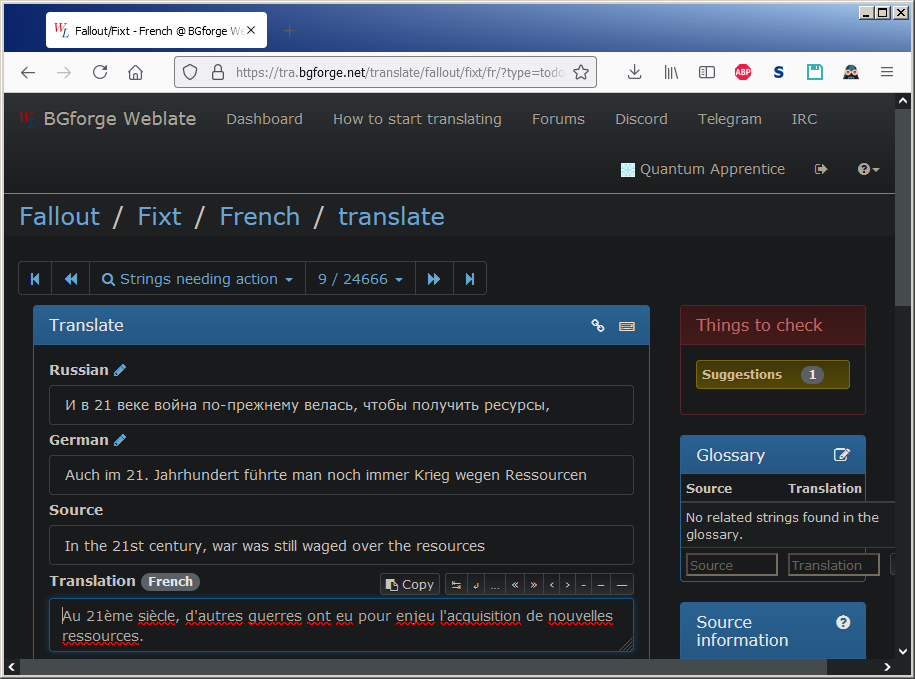
Task: Go to the next string
Action: coord(434,279)
